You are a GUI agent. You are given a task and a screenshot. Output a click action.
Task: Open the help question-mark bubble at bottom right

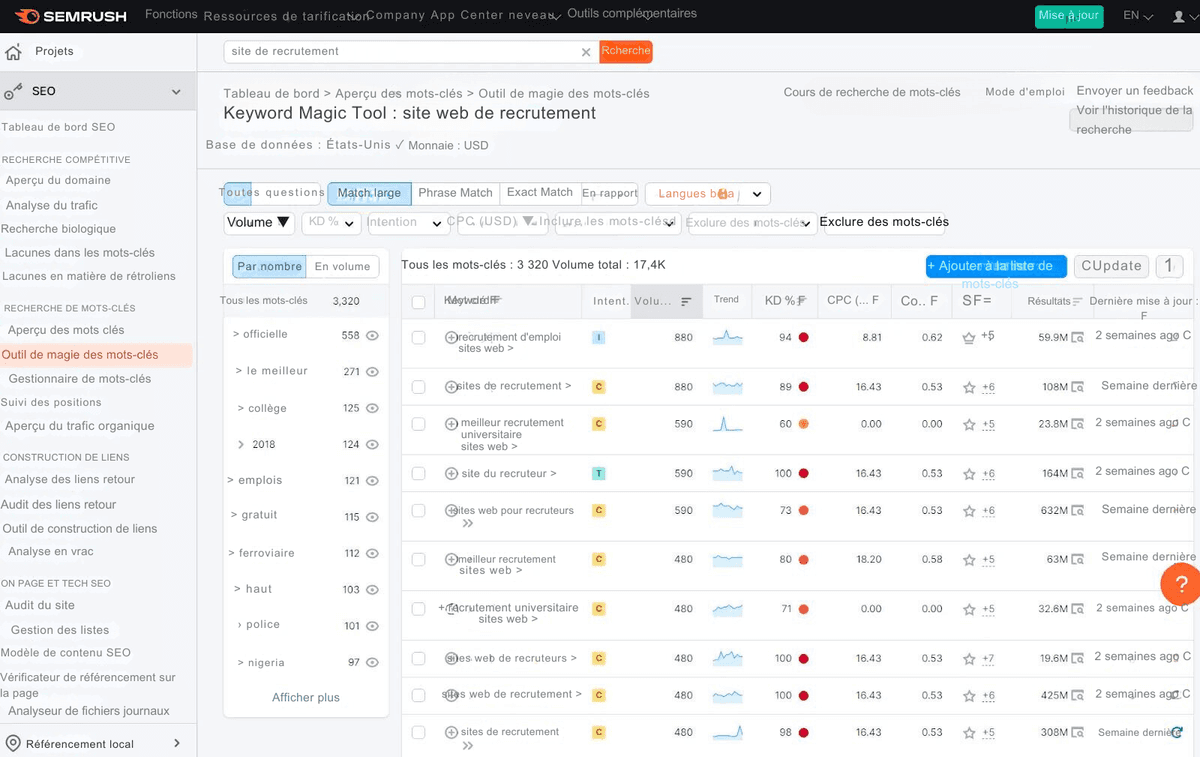[1180, 584]
